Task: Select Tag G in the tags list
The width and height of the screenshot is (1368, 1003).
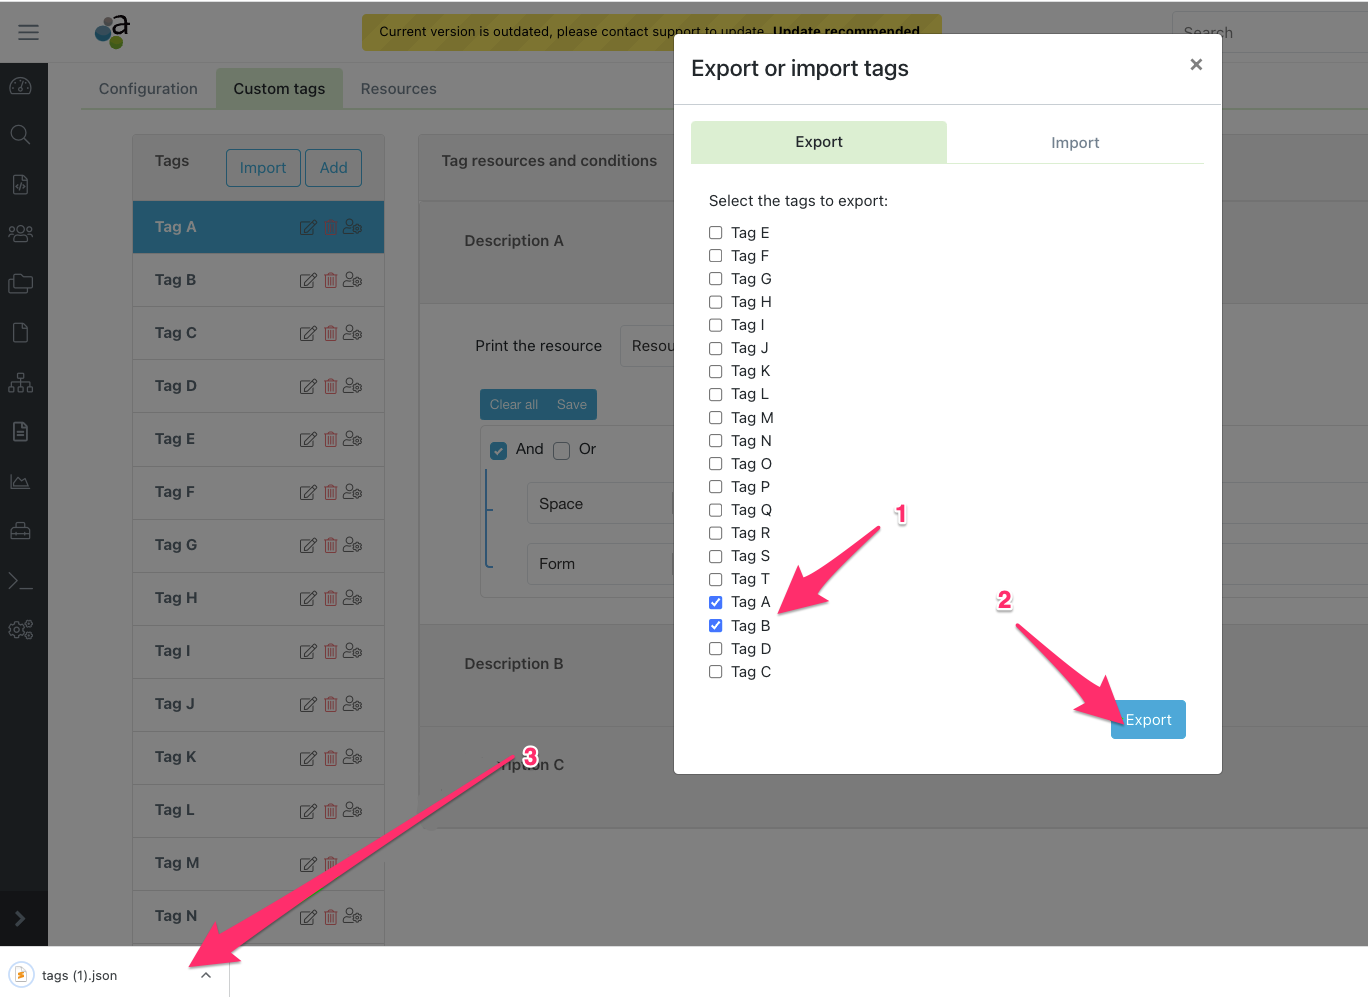Action: [176, 545]
